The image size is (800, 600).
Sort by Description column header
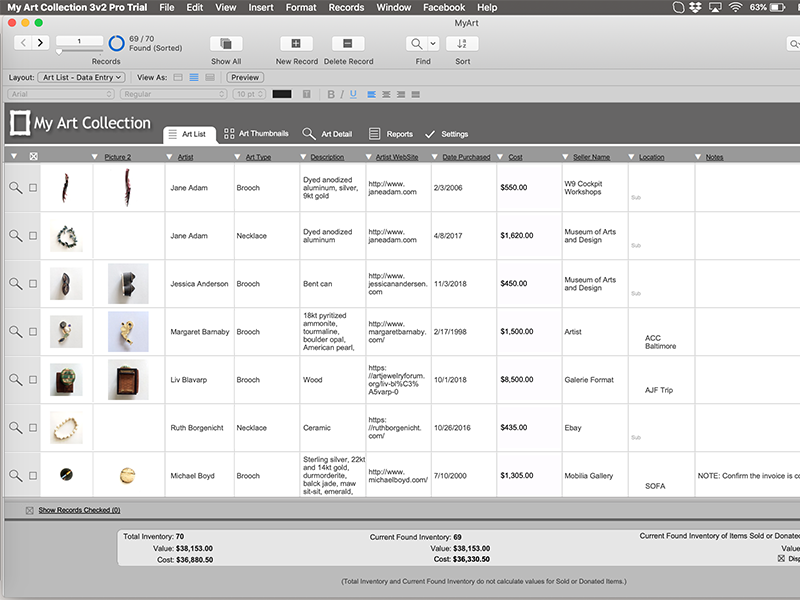(327, 157)
